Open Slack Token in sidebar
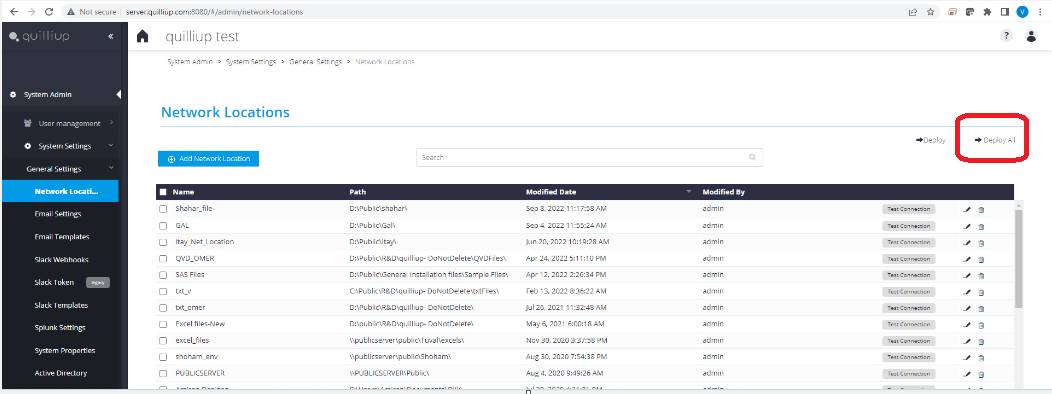Viewport: 1052px width, 394px height. pos(54,283)
